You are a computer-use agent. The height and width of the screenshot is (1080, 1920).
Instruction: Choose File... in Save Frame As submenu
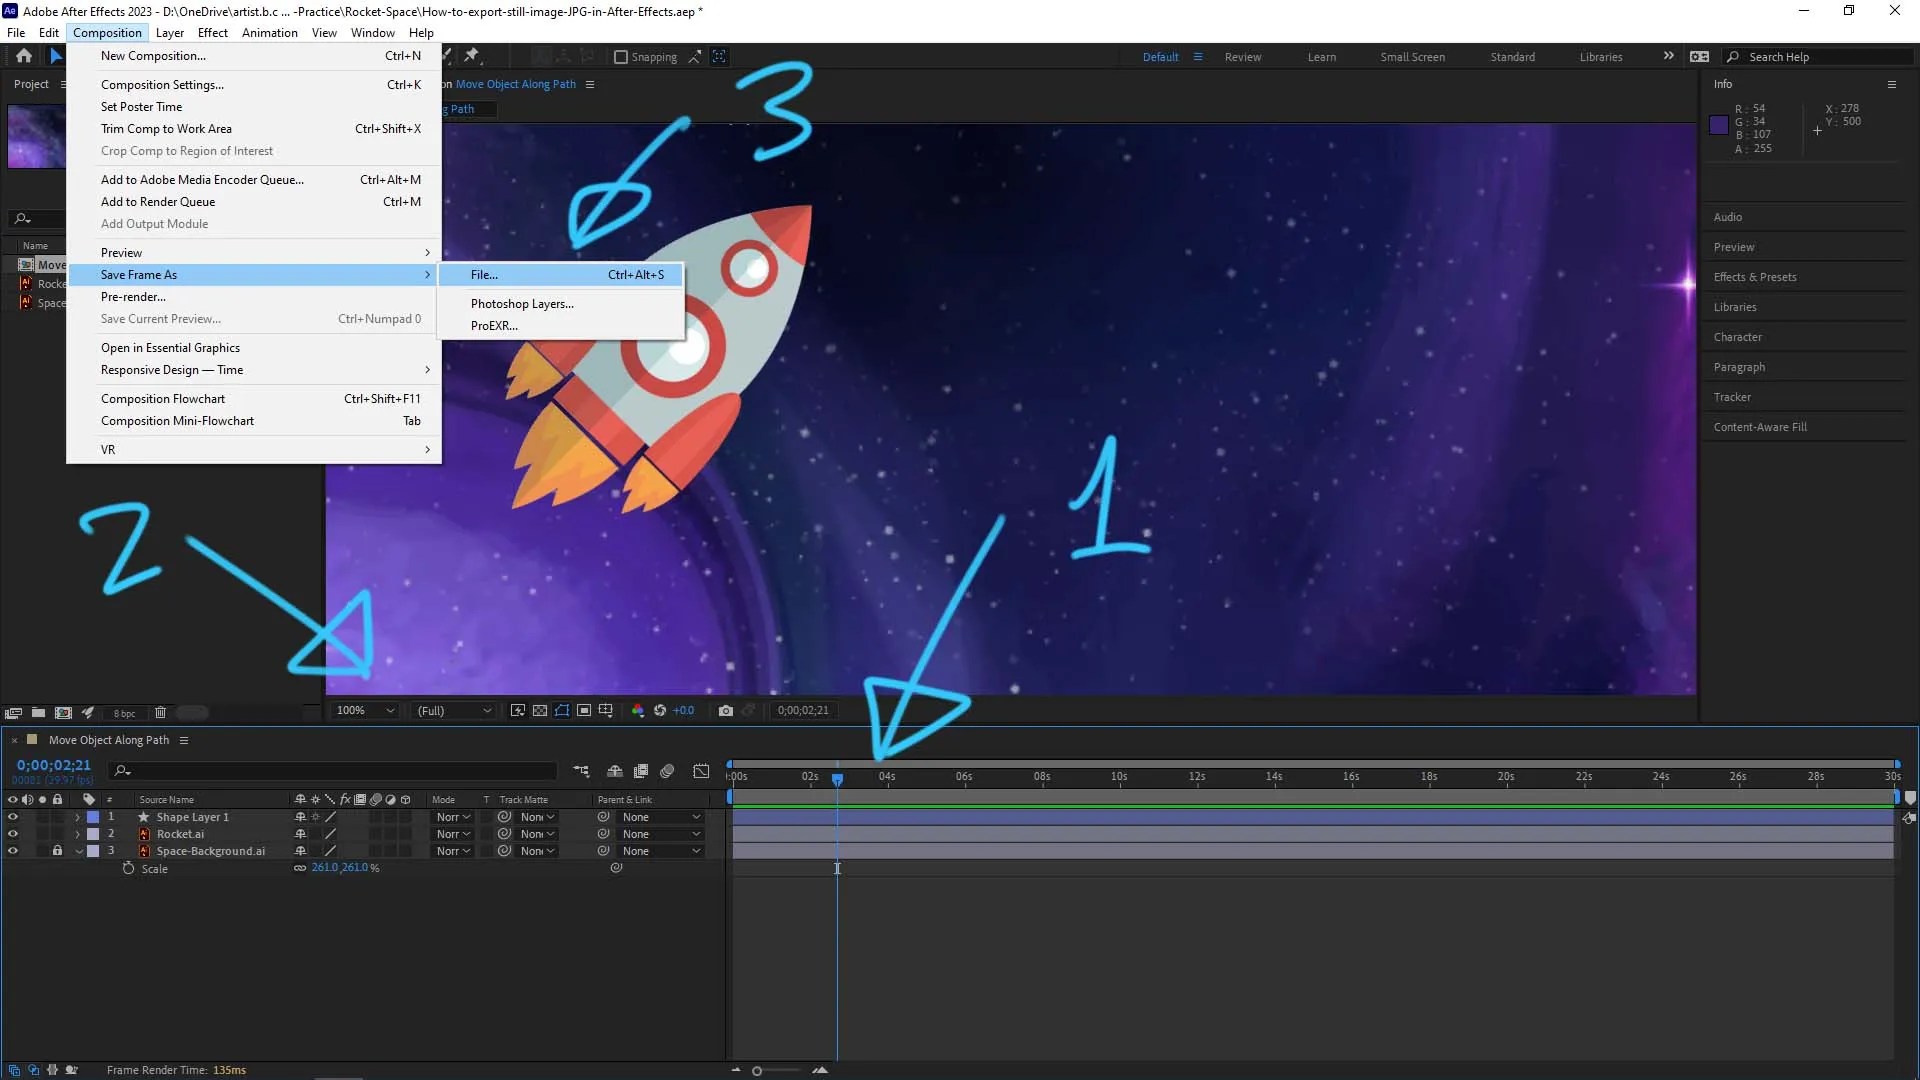pyautogui.click(x=484, y=275)
